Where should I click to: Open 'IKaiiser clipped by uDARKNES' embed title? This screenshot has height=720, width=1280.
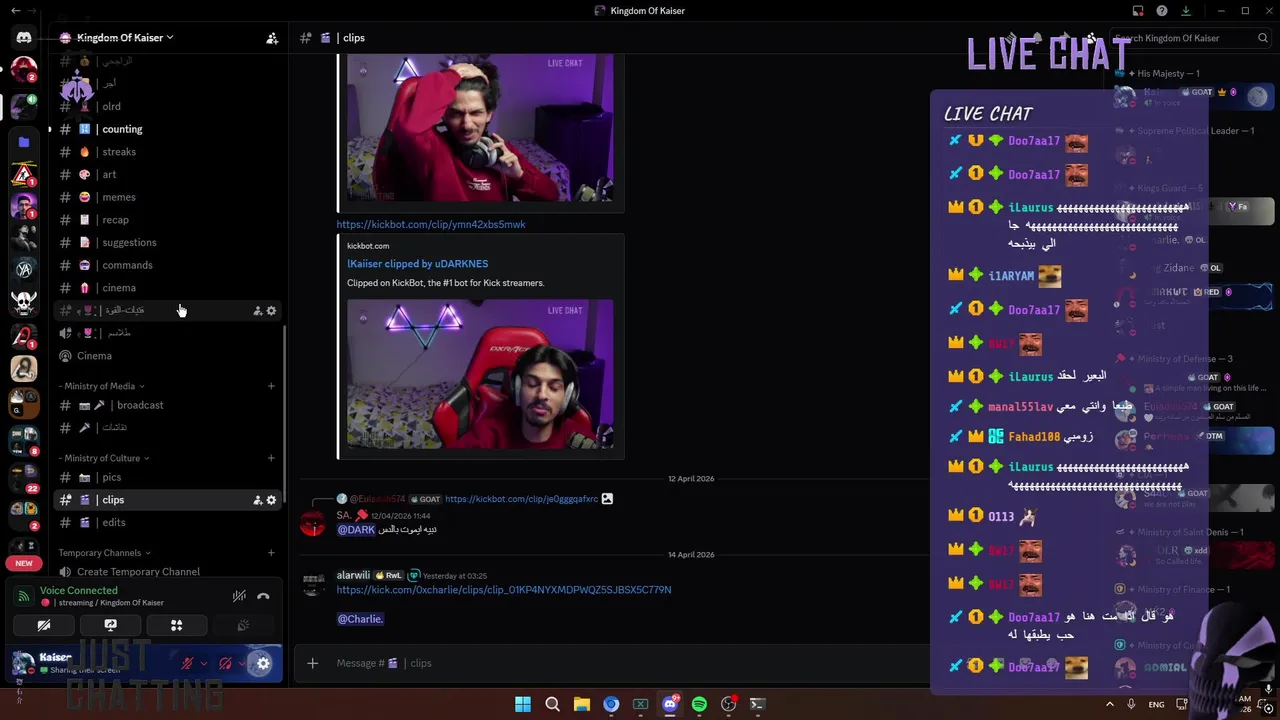pos(418,264)
